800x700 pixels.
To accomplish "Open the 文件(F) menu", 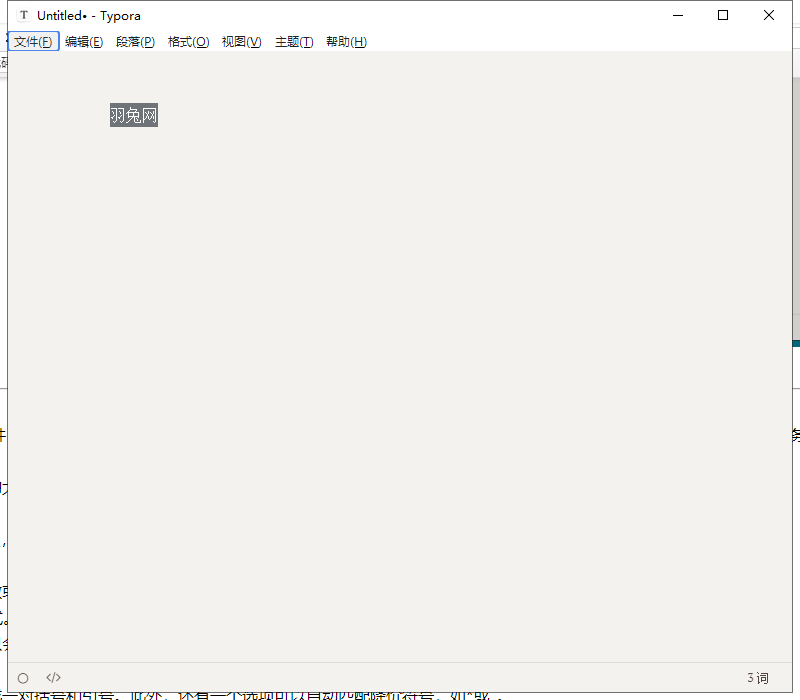I will [x=33, y=41].
